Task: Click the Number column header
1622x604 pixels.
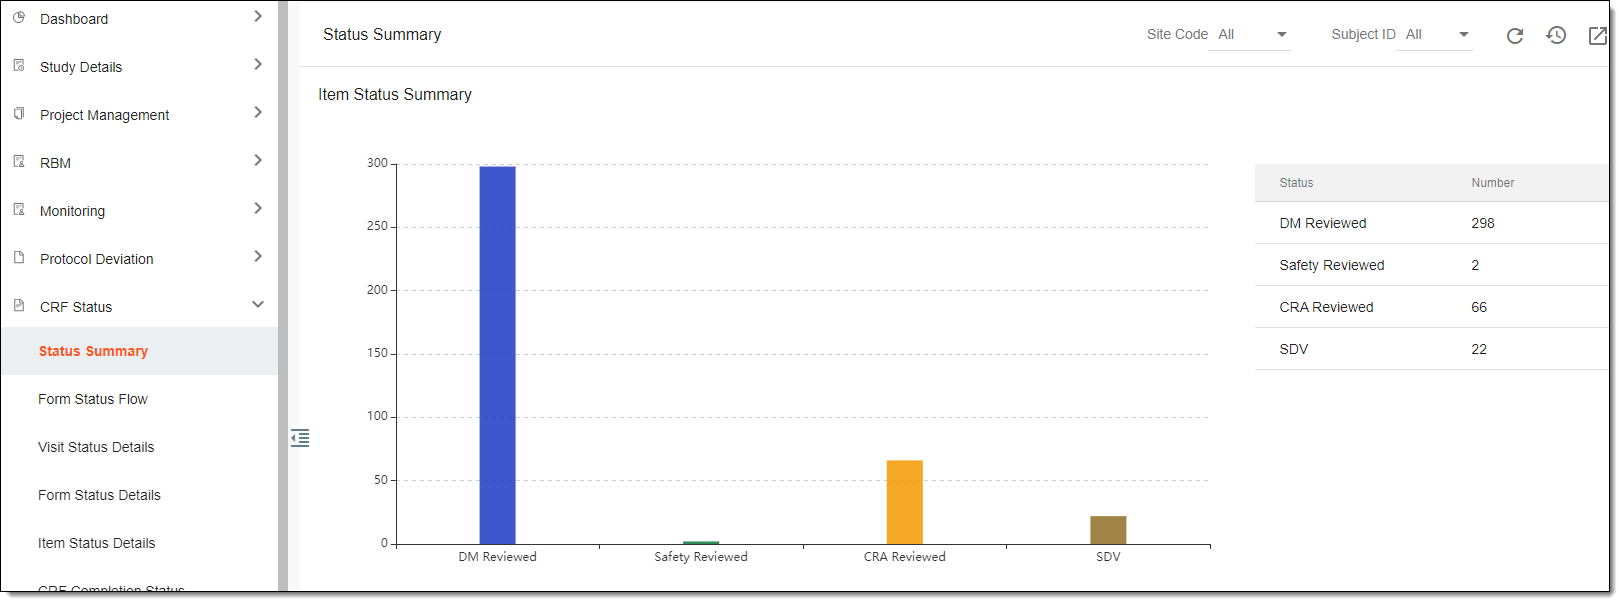Action: tap(1492, 183)
